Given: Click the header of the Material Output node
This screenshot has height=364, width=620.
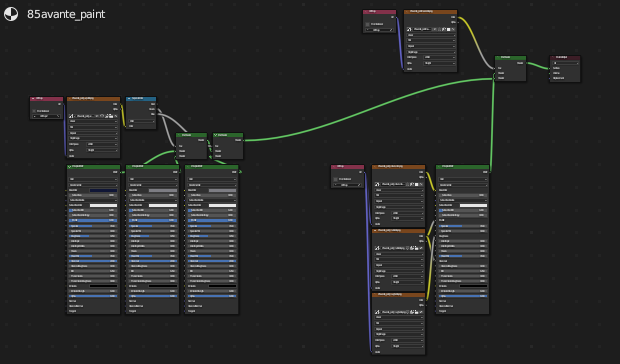Looking at the screenshot, I should click(x=565, y=58).
